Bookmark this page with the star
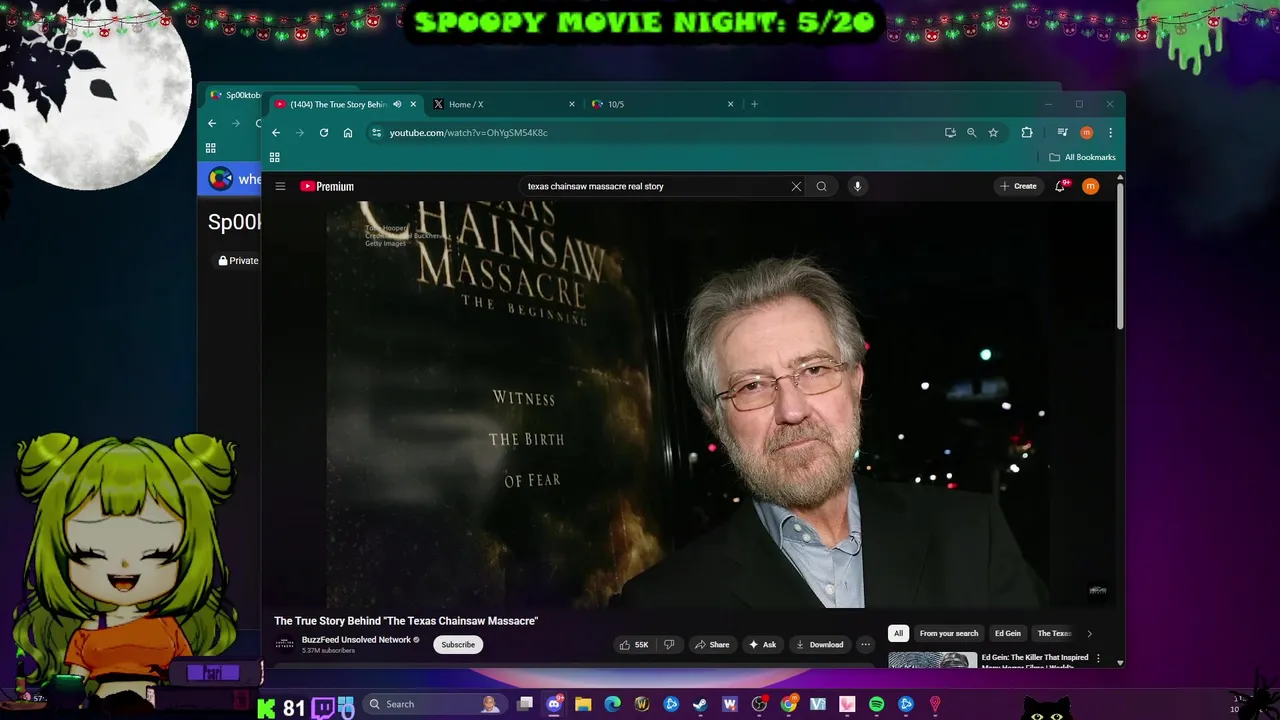 993,132
